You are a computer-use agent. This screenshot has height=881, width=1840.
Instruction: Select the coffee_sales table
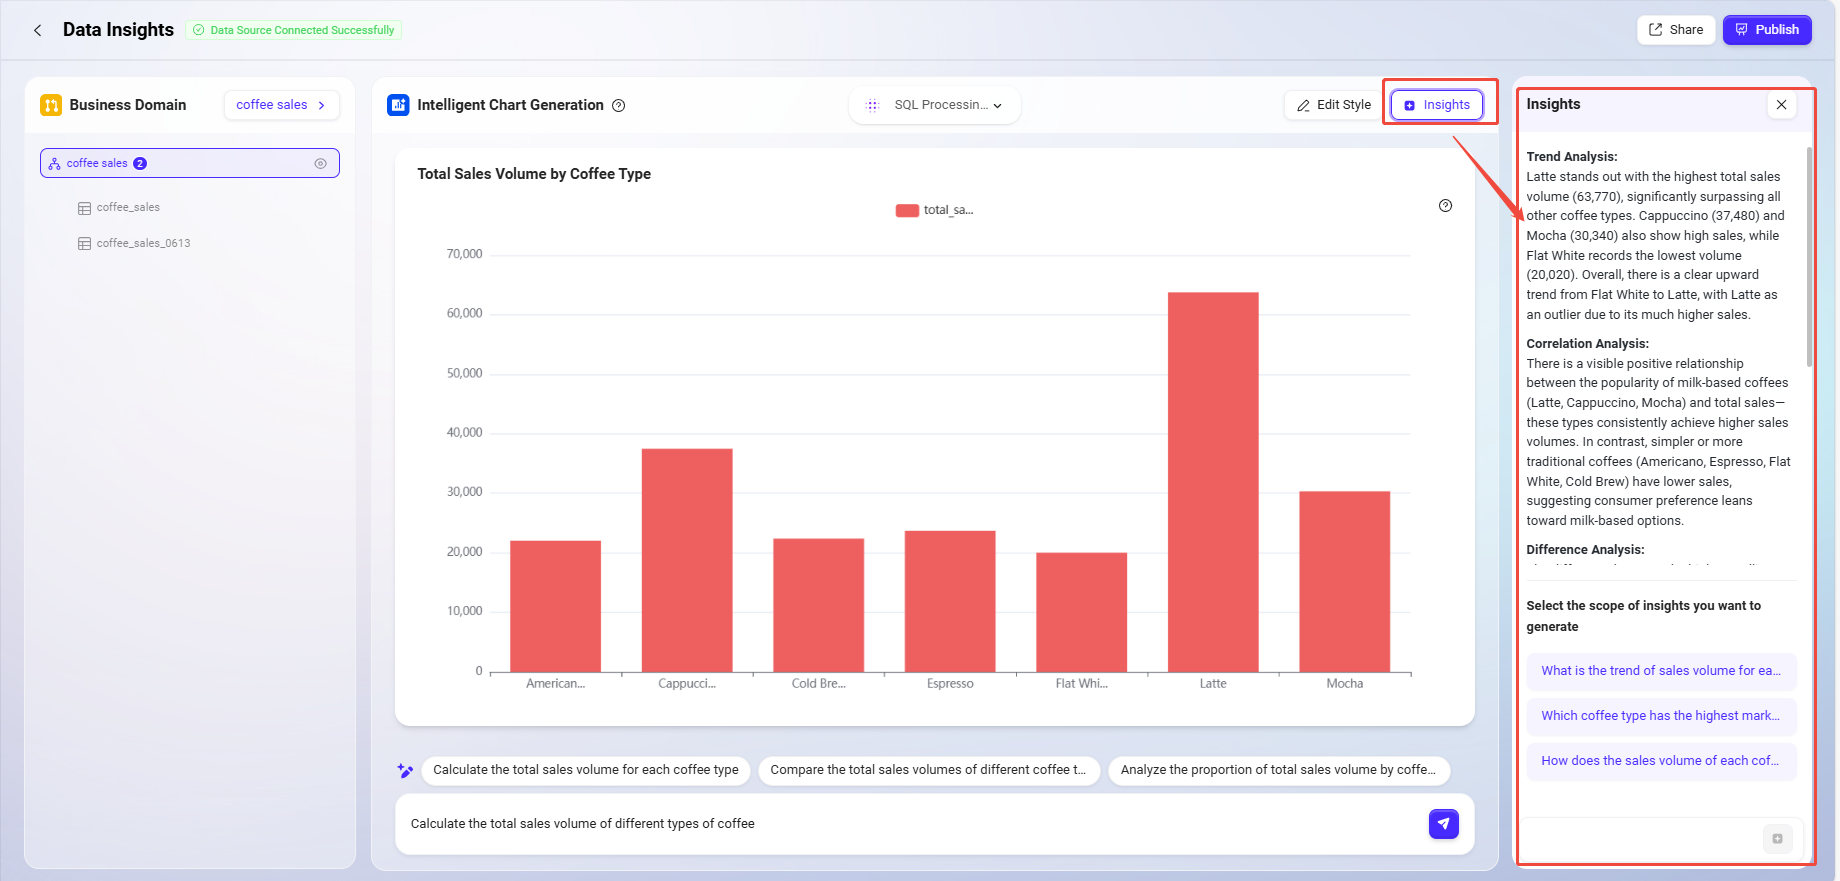(x=128, y=208)
